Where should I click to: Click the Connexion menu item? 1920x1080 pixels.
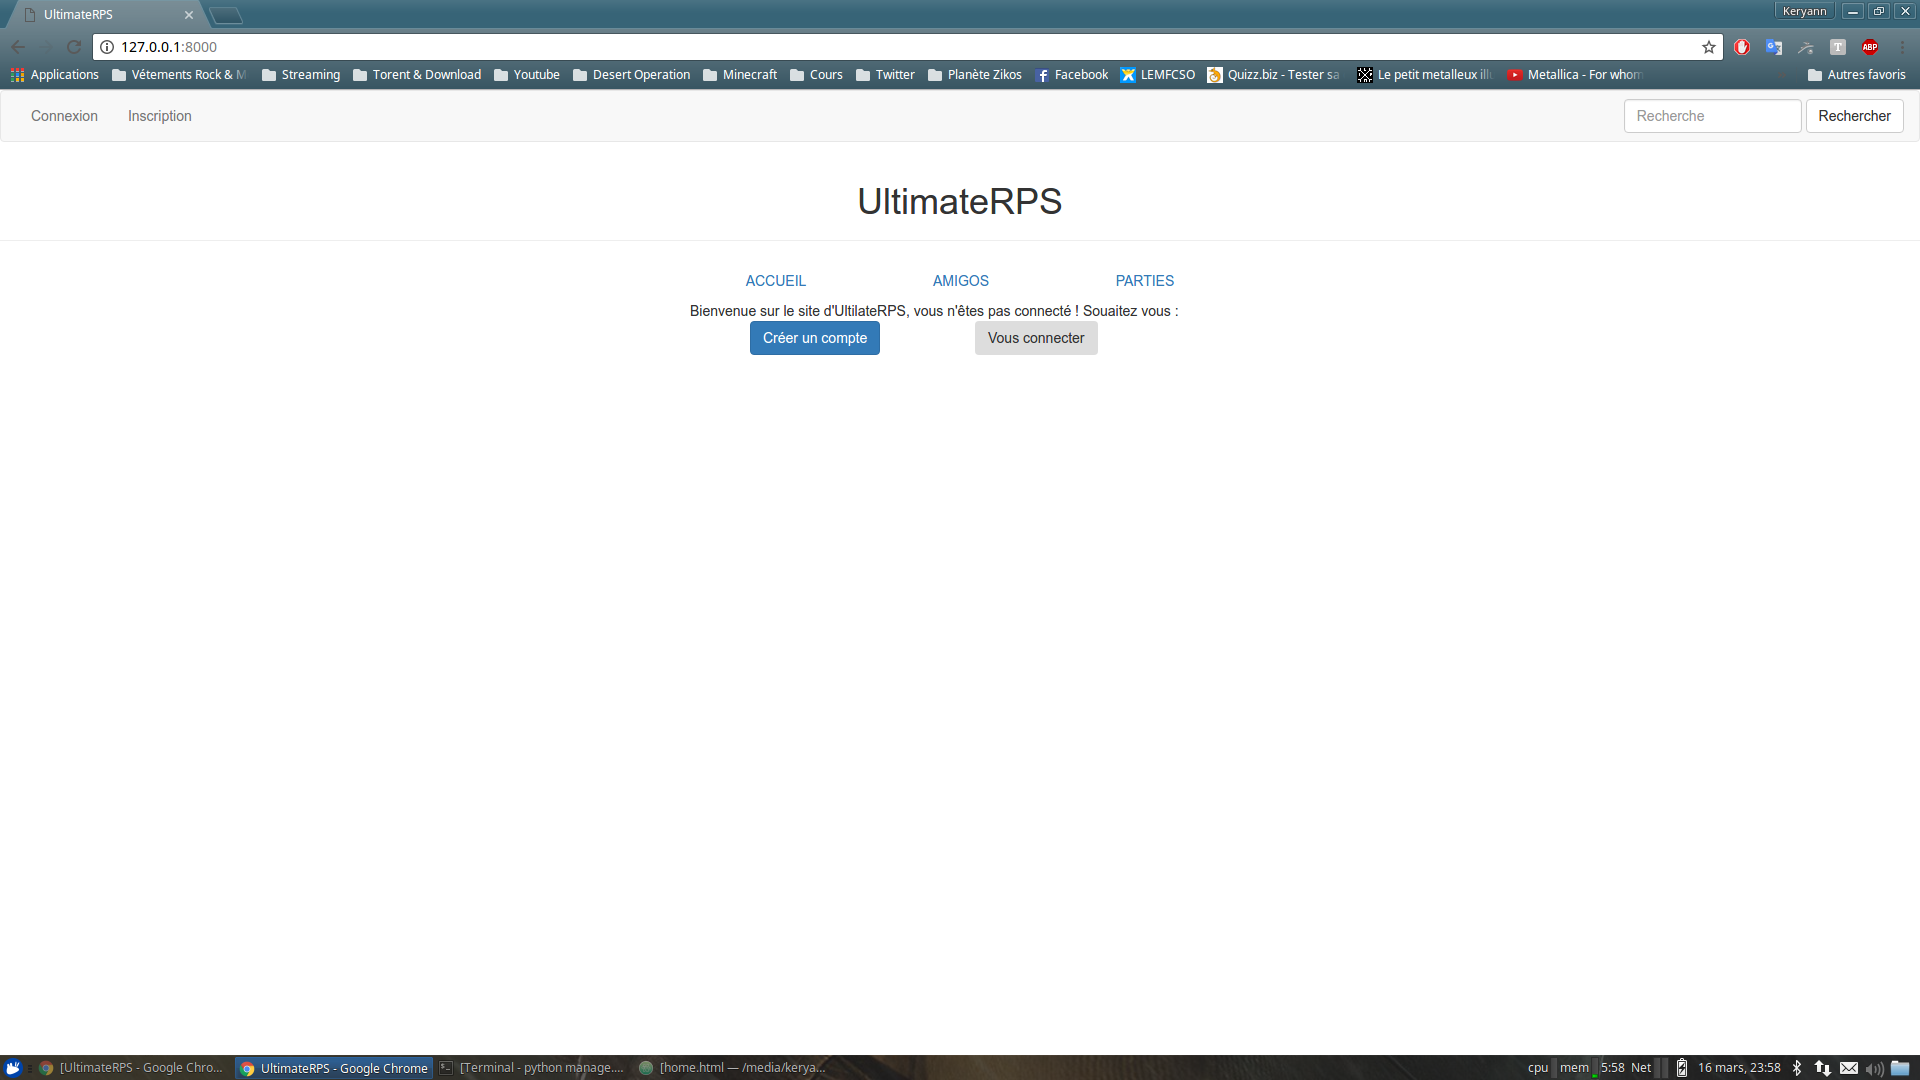click(x=64, y=116)
